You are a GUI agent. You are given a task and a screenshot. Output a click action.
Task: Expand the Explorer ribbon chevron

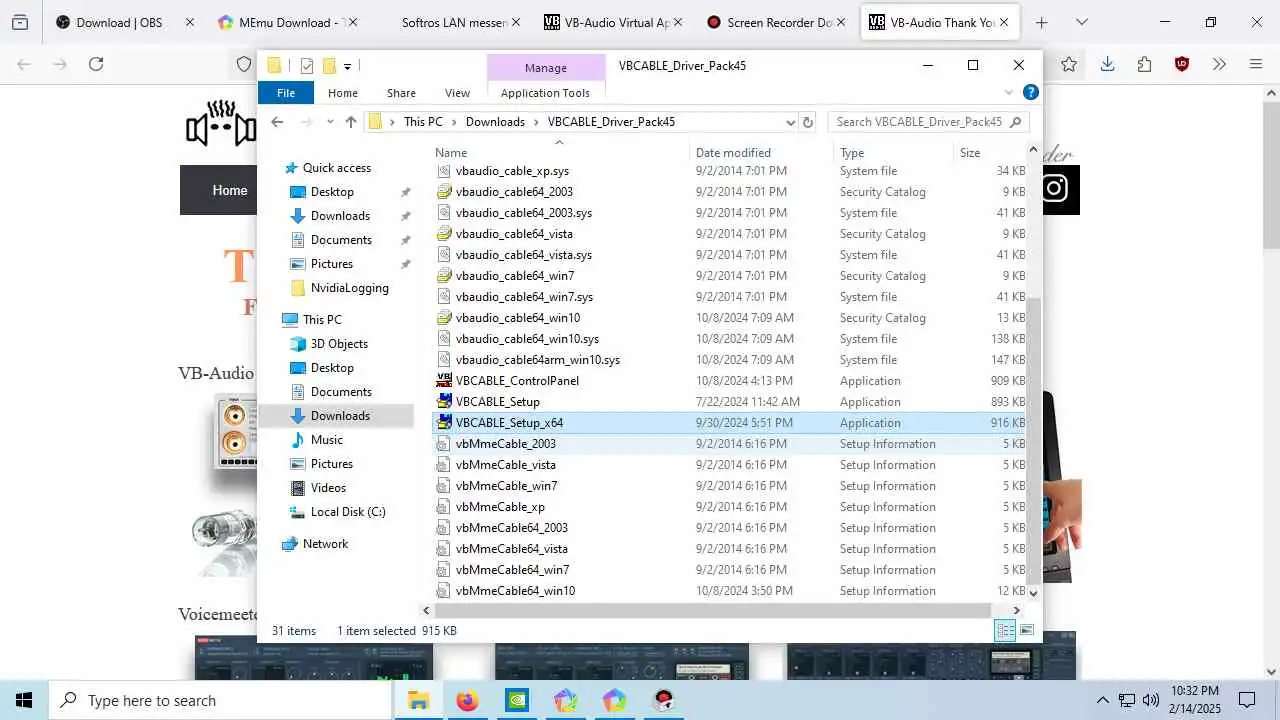click(x=1008, y=92)
